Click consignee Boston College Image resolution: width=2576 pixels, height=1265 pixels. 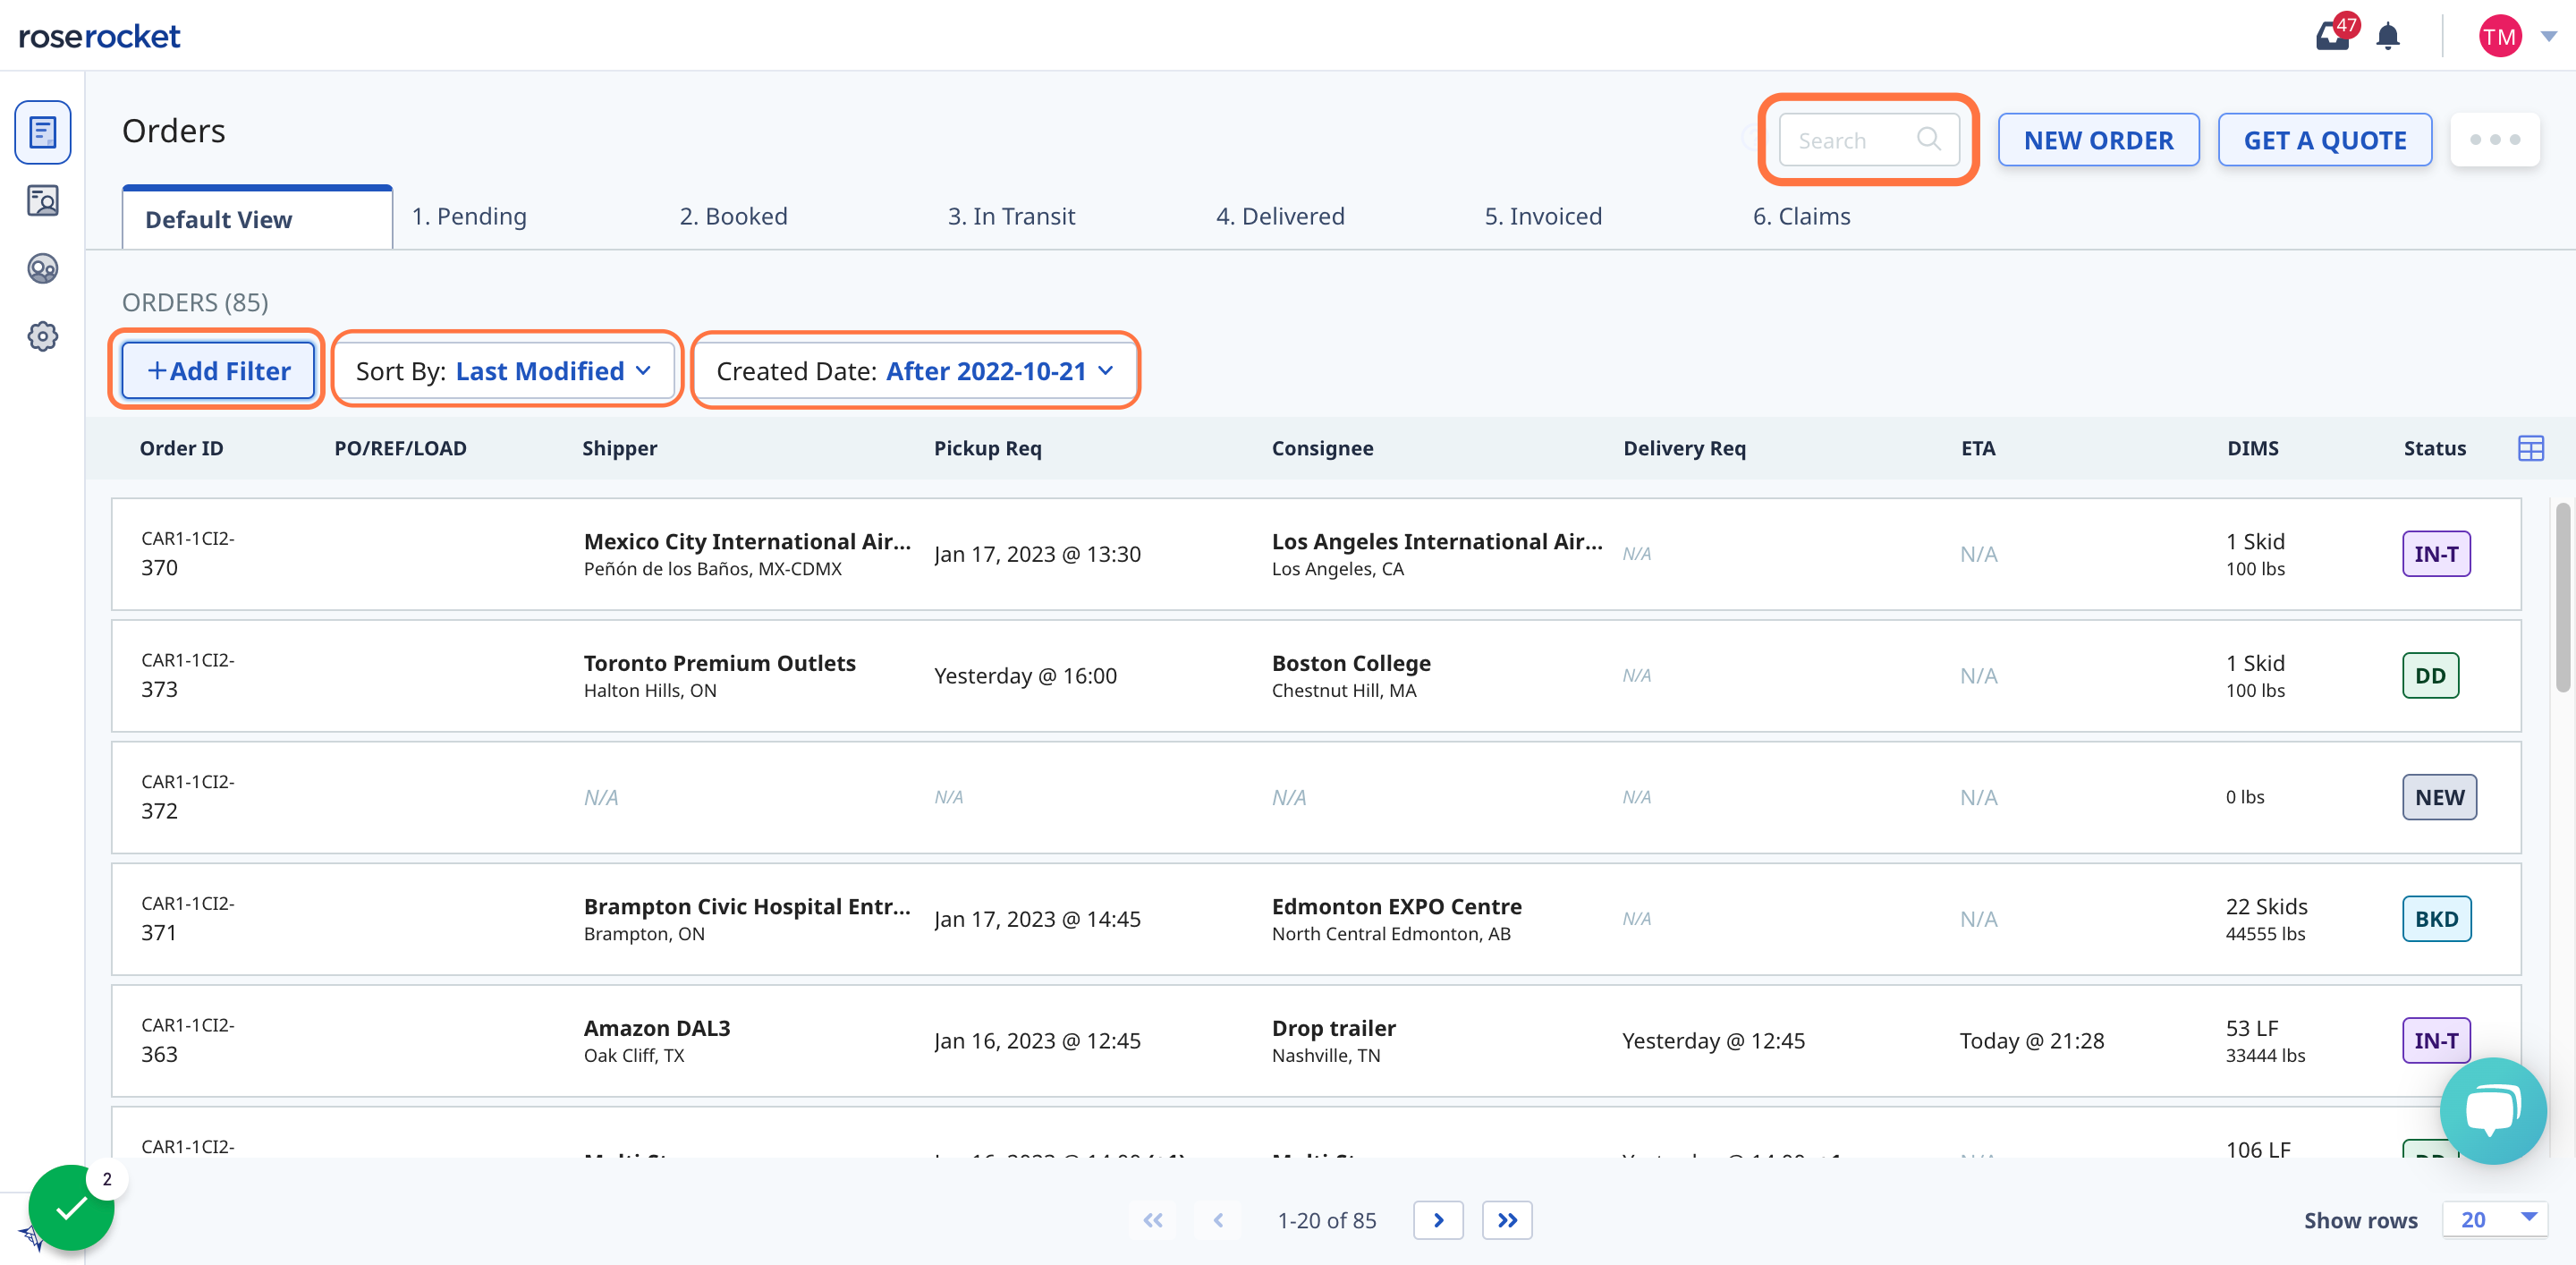tap(1351, 663)
